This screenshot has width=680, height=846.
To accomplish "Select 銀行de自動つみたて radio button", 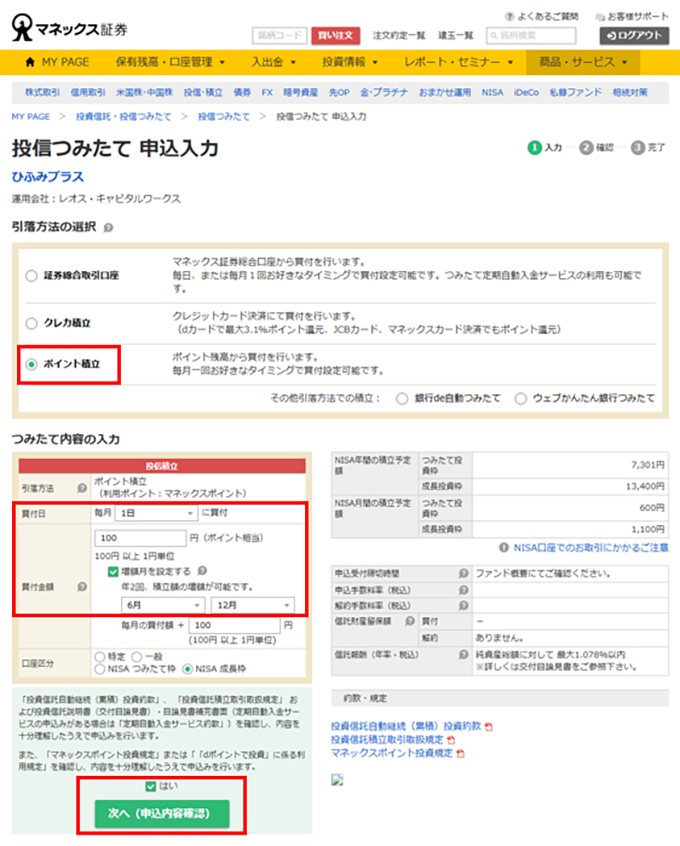I will tap(402, 399).
